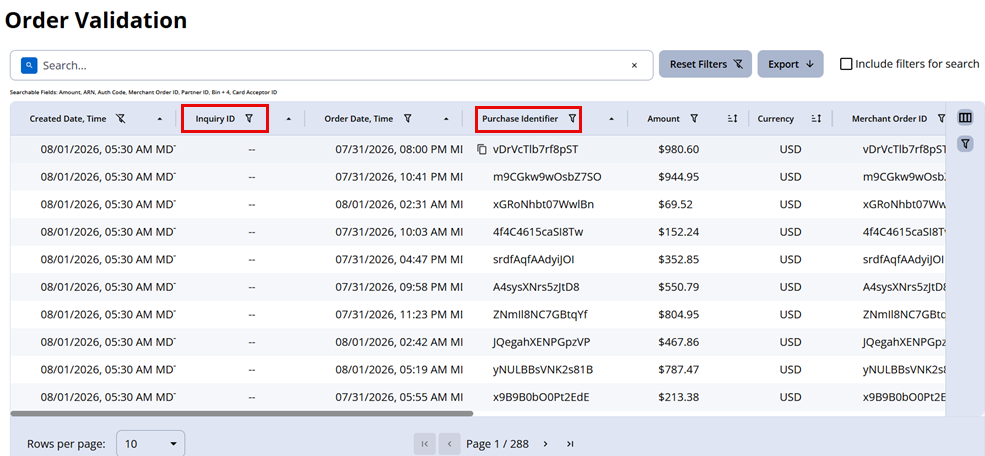Image resolution: width=985 pixels, height=456 pixels.
Task: Click the amount $804.95
Action: click(679, 315)
